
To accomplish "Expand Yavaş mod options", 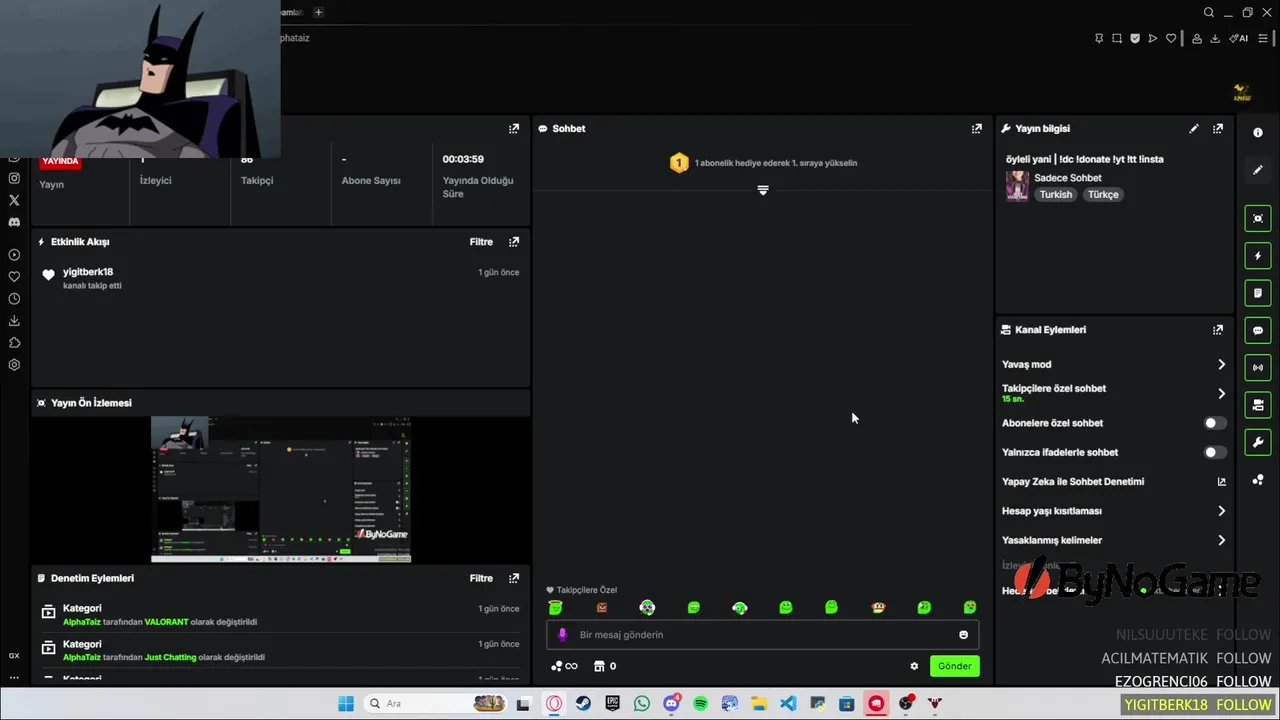I will [x=1221, y=365].
